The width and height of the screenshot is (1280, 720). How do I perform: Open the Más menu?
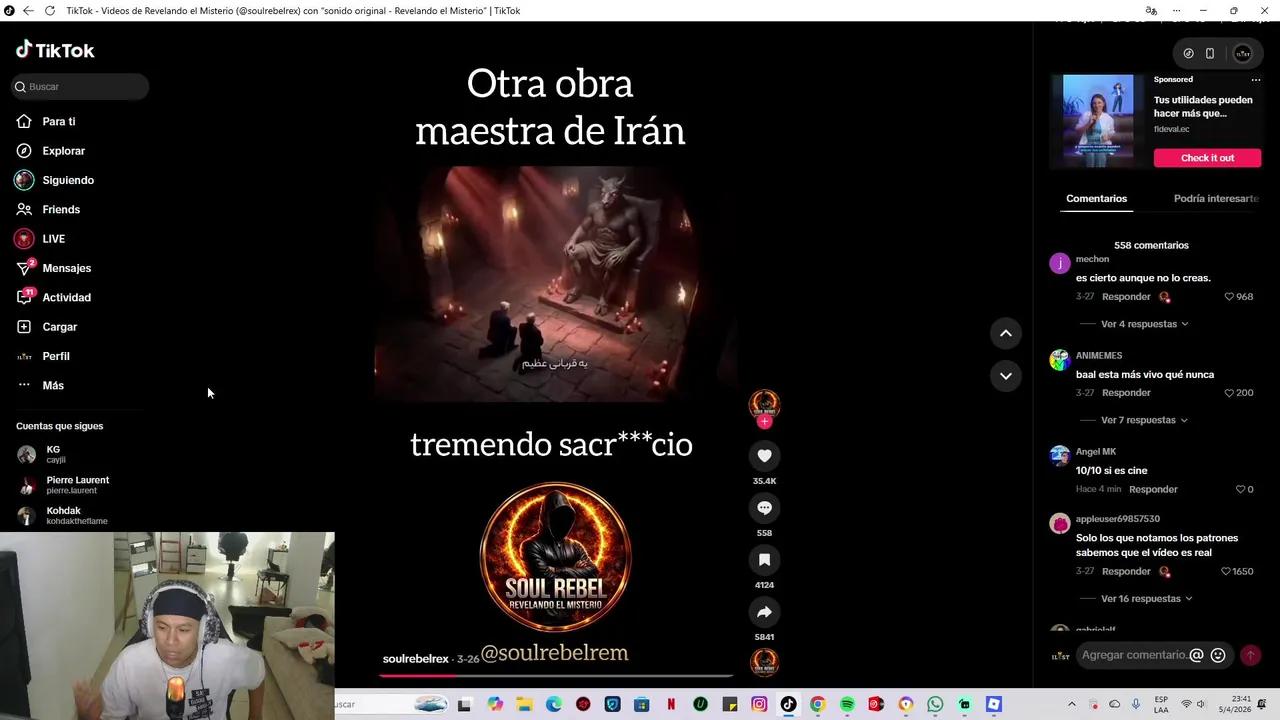click(40, 386)
